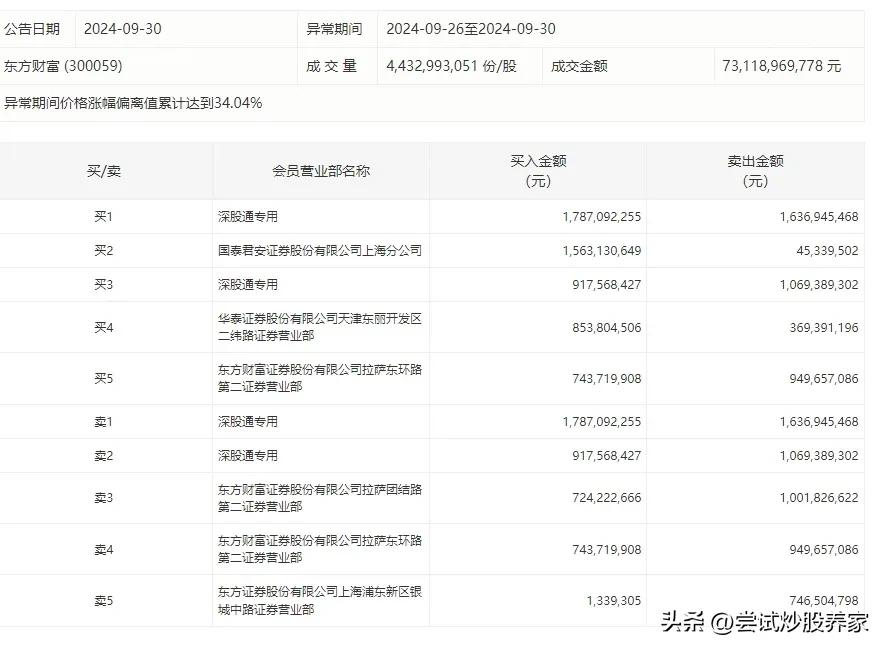Click 拉萨东环路第二证券营业部 in the 买5 row
Screen dimensions: 888x652
[320, 378]
